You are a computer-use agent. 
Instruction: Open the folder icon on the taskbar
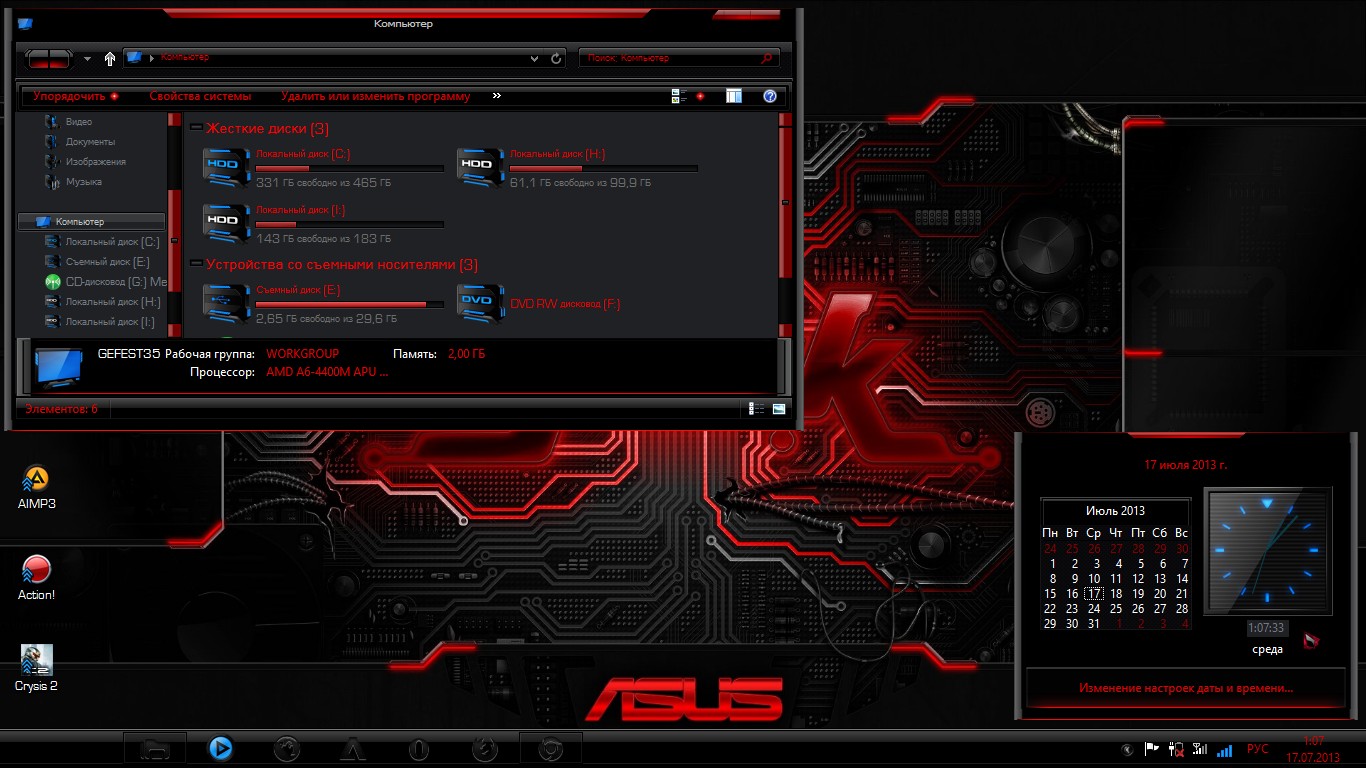pos(155,748)
